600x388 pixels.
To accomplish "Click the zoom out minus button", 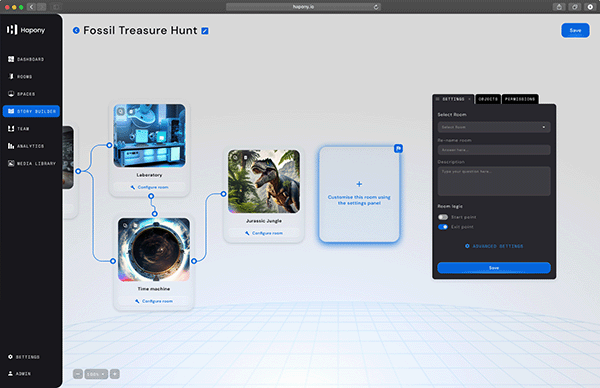I will click(78, 374).
